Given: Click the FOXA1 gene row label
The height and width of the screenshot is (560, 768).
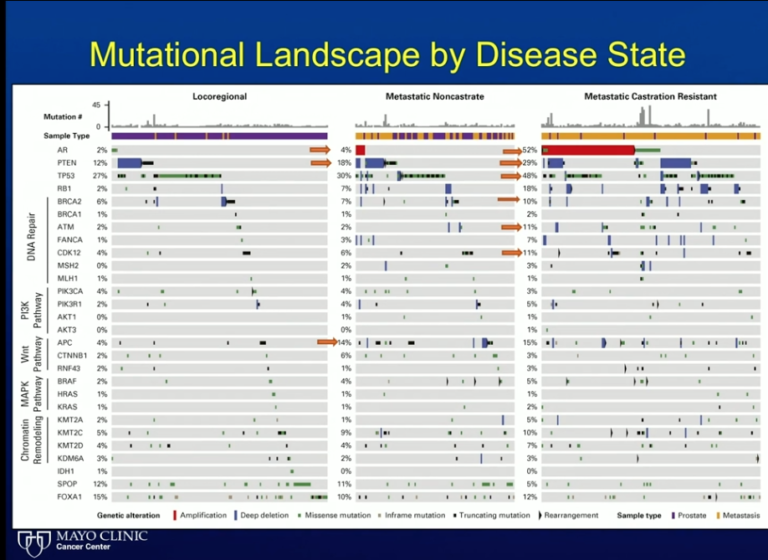Looking at the screenshot, I should coord(69,496).
